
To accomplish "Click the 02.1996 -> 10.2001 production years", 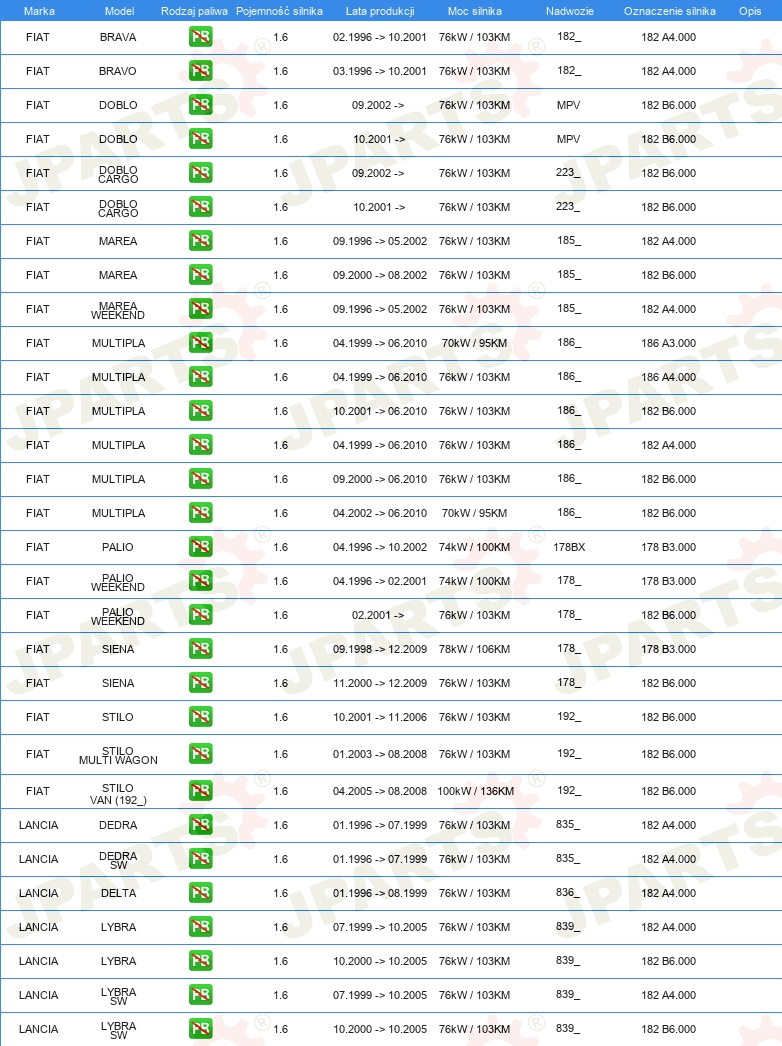I will coord(380,37).
